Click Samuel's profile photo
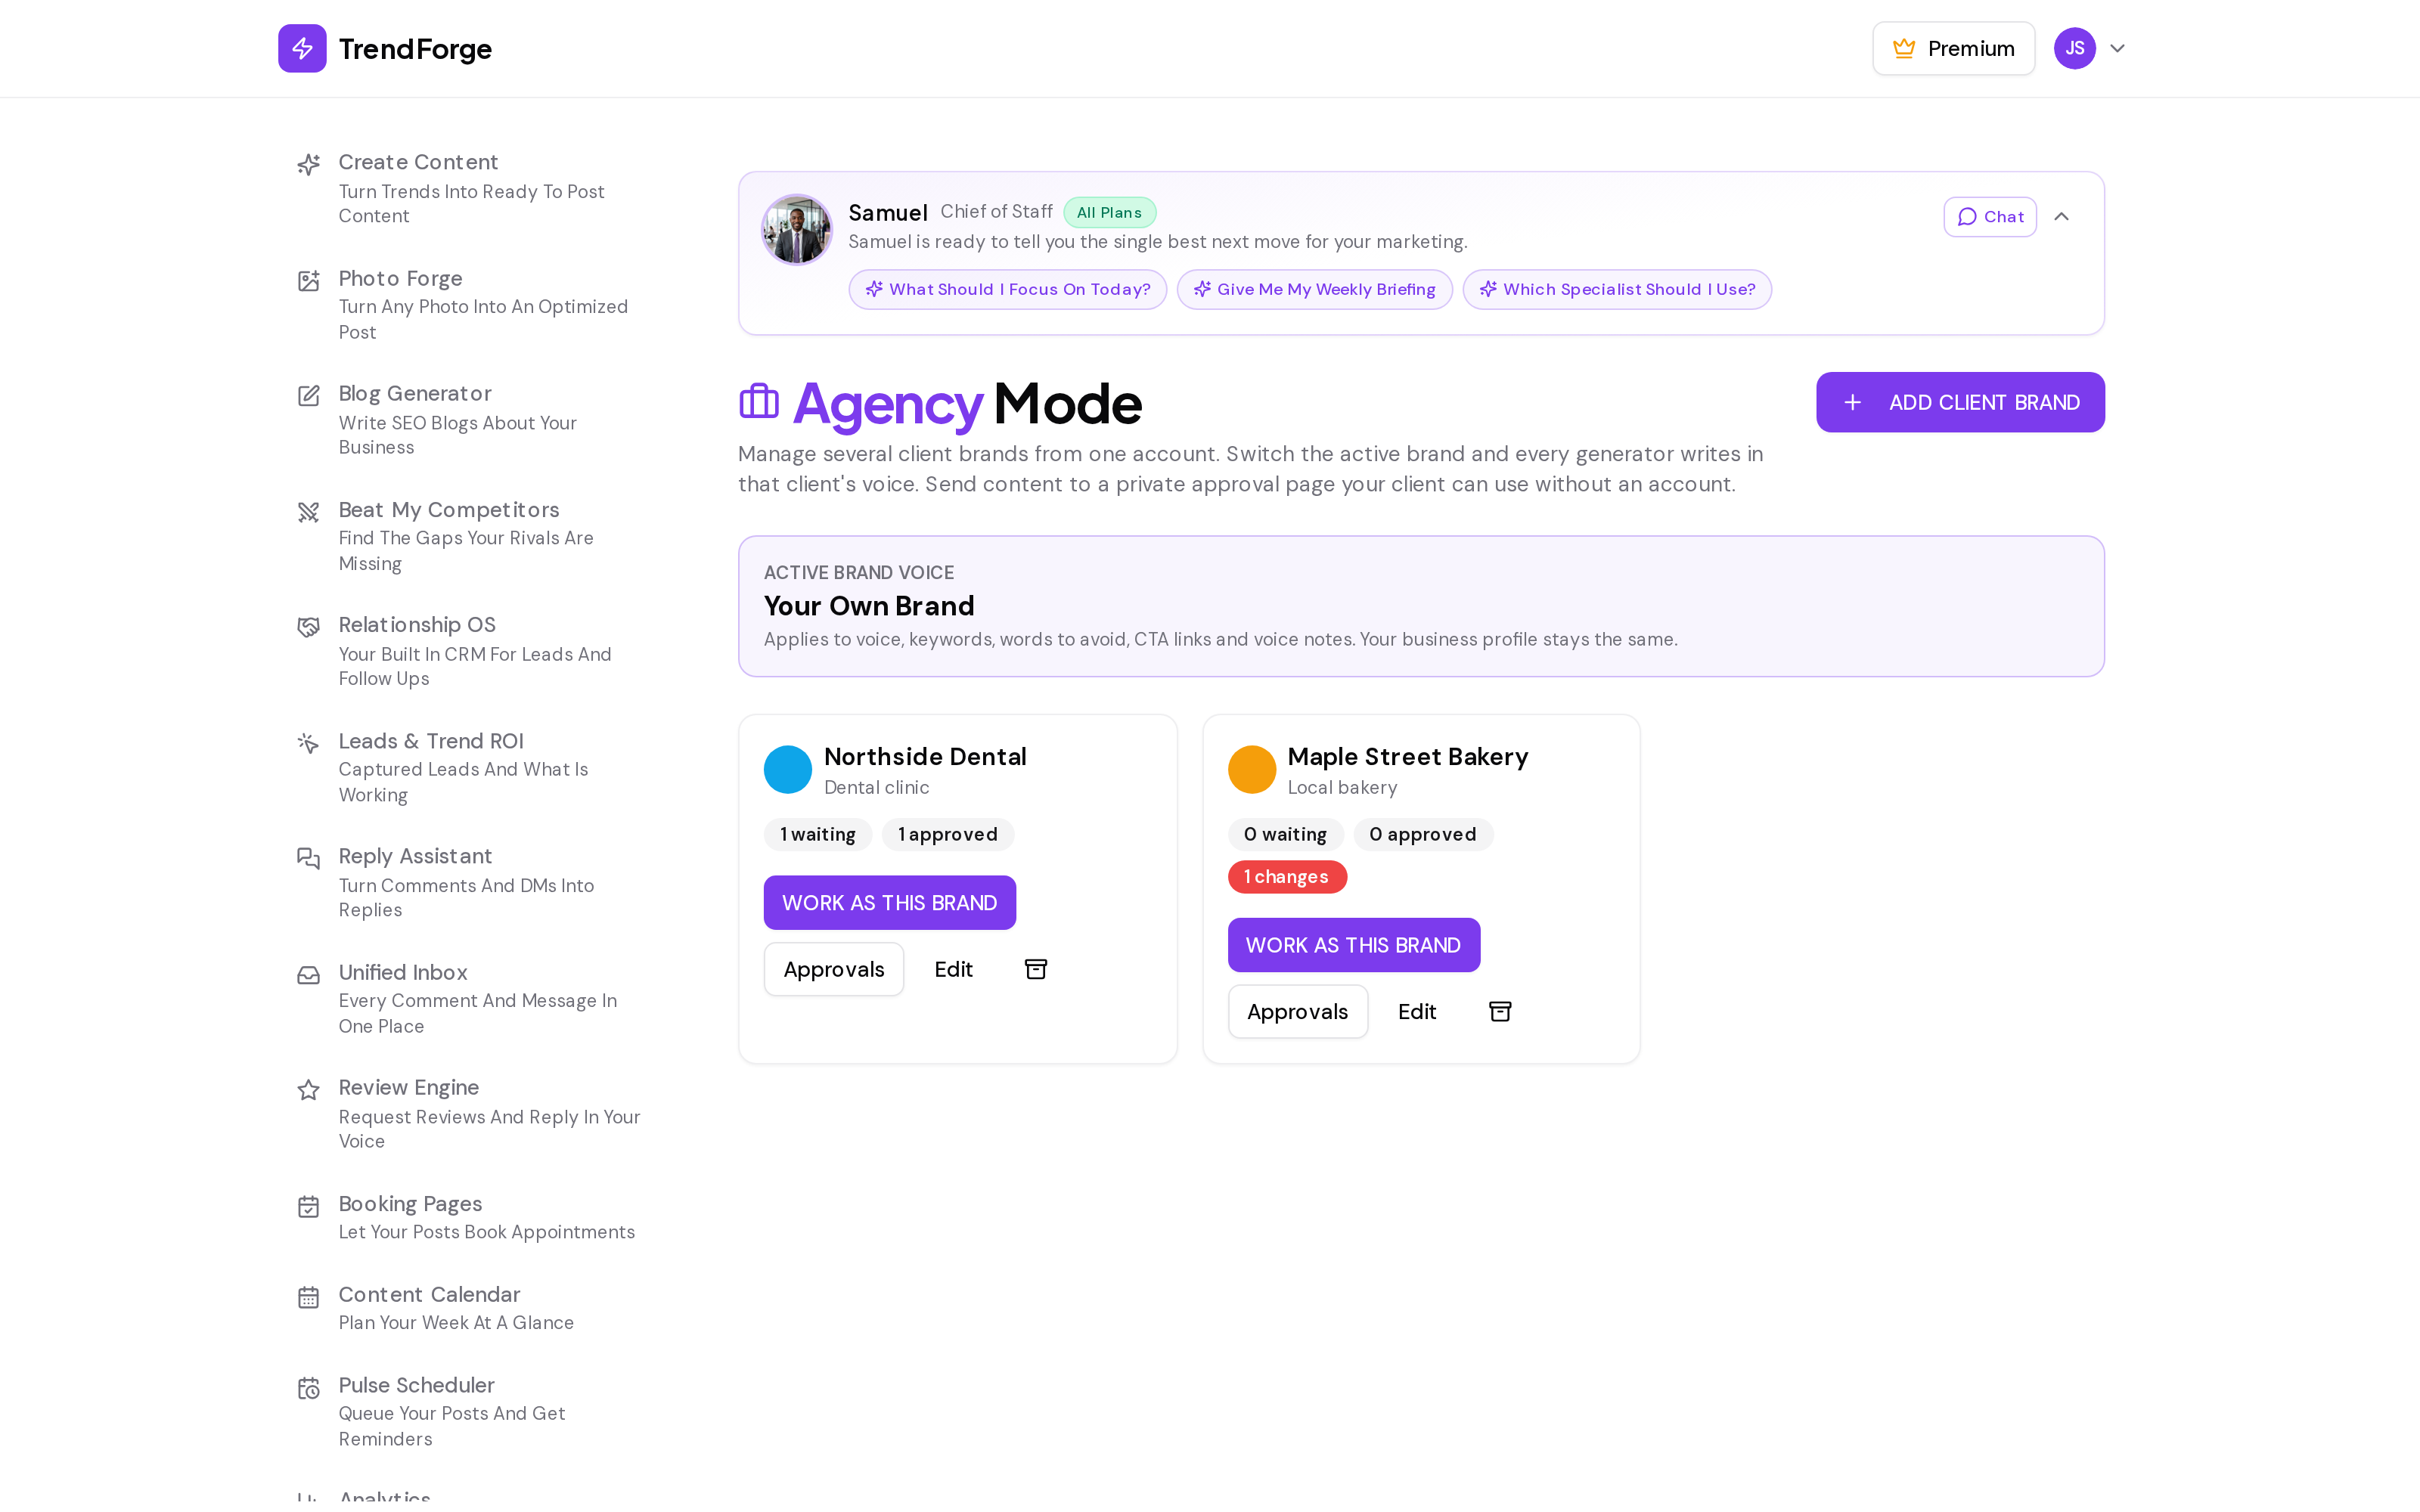Screen dimensions: 2420x1512 [x=797, y=230]
